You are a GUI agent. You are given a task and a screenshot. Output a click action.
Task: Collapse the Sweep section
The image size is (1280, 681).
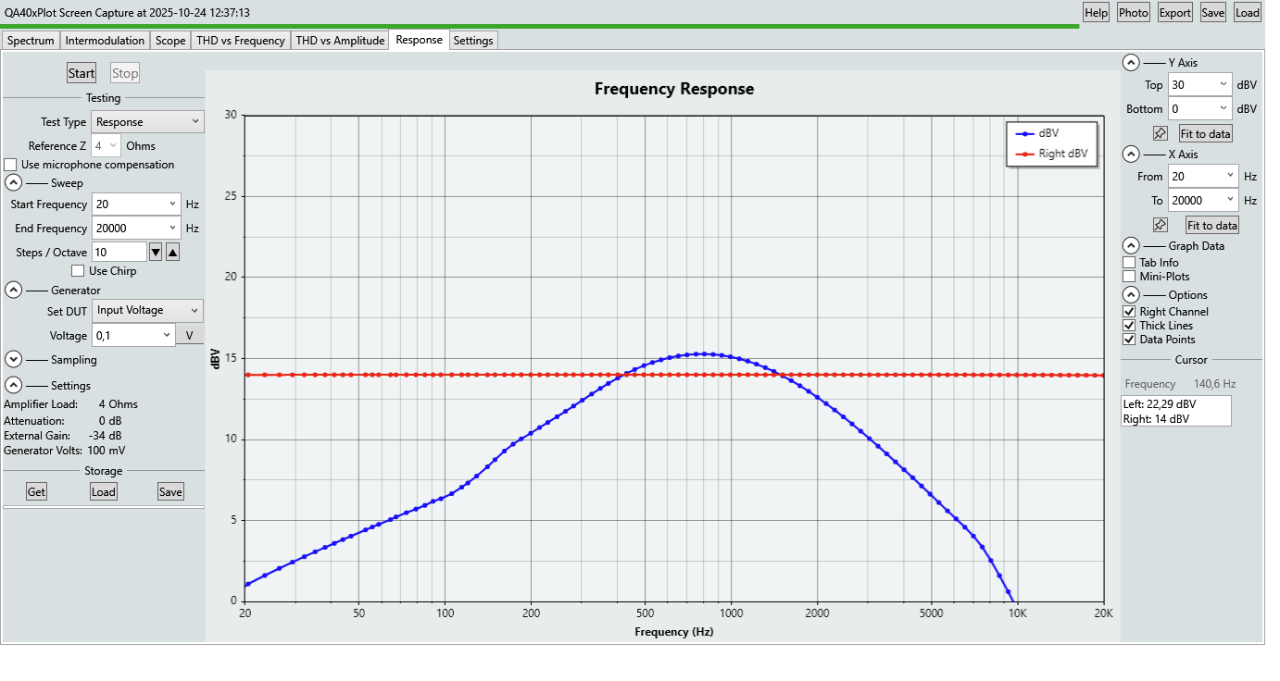click(14, 183)
